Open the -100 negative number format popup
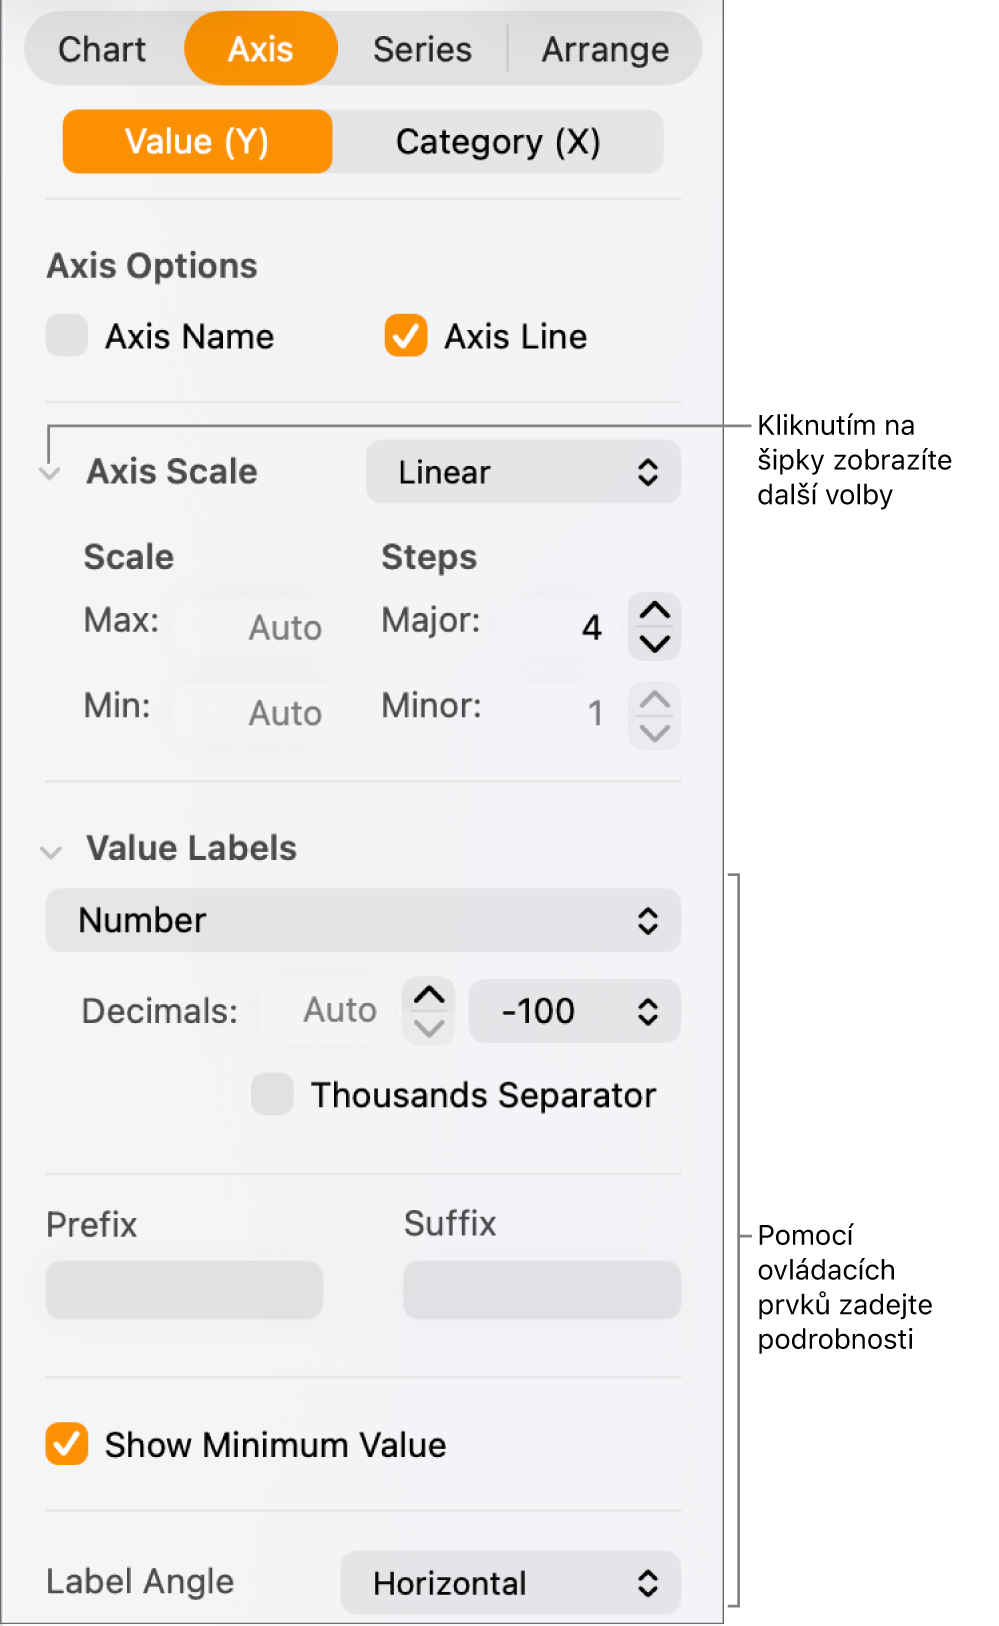The height and width of the screenshot is (1626, 999). pos(574,1011)
